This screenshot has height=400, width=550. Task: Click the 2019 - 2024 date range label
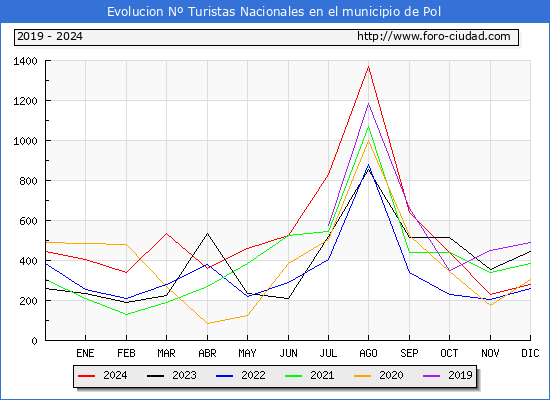click(50, 36)
